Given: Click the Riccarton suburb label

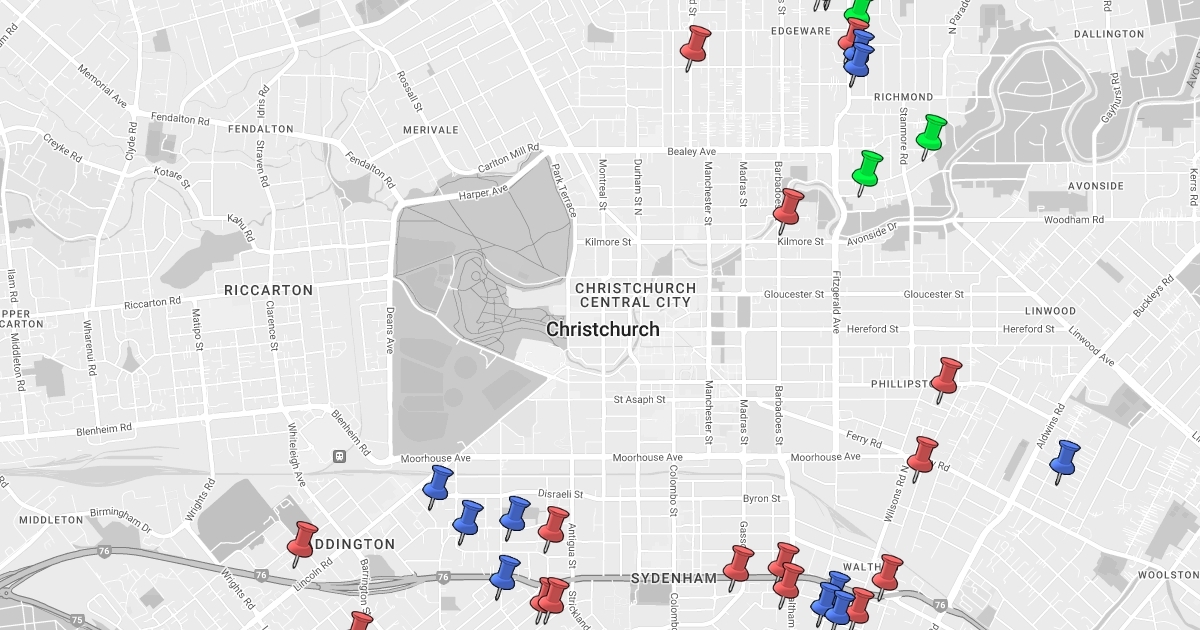Looking at the screenshot, I should coord(268,290).
